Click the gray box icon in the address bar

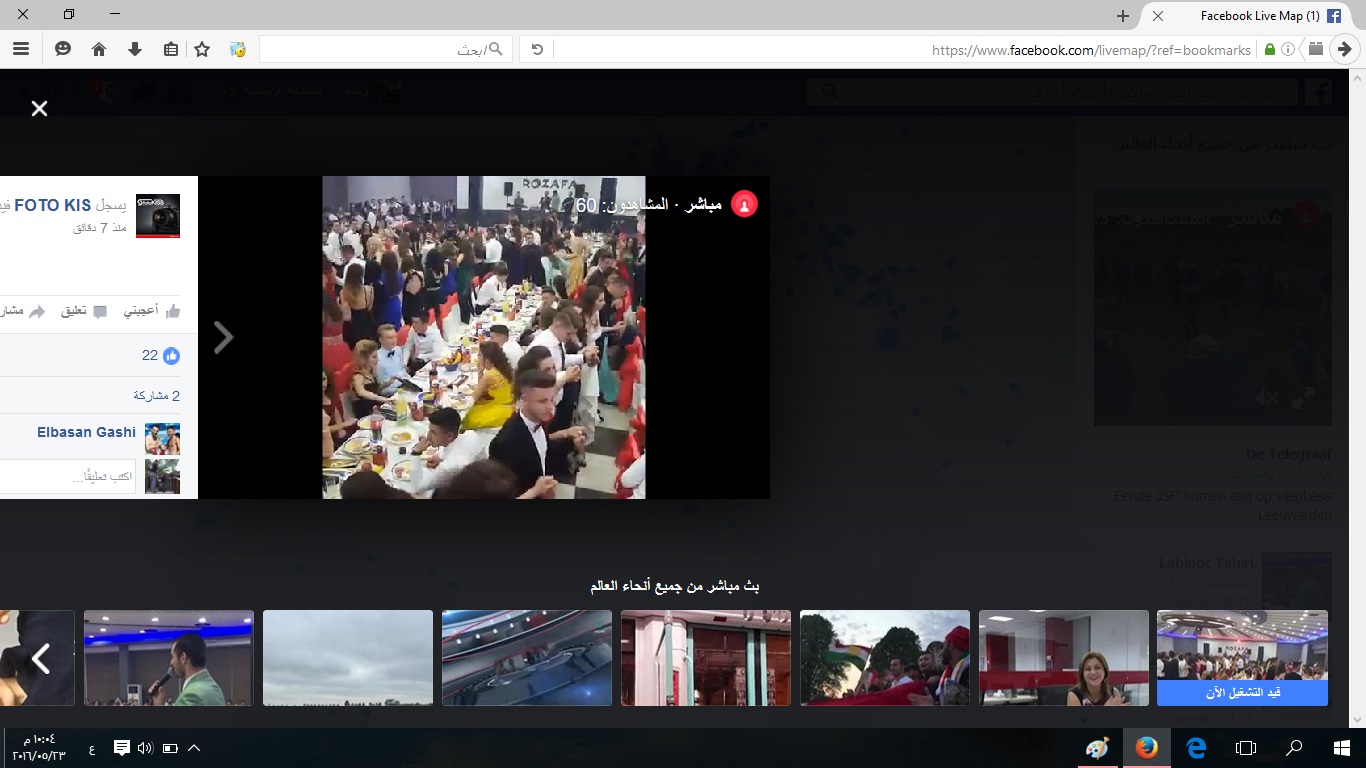point(1315,48)
